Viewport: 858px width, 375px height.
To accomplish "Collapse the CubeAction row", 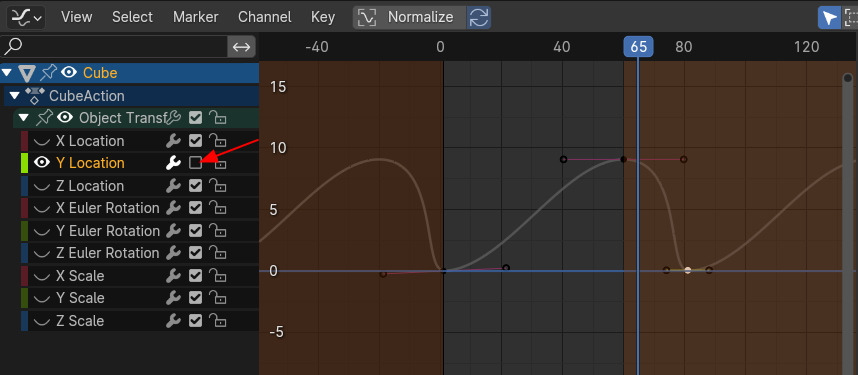I will point(15,96).
